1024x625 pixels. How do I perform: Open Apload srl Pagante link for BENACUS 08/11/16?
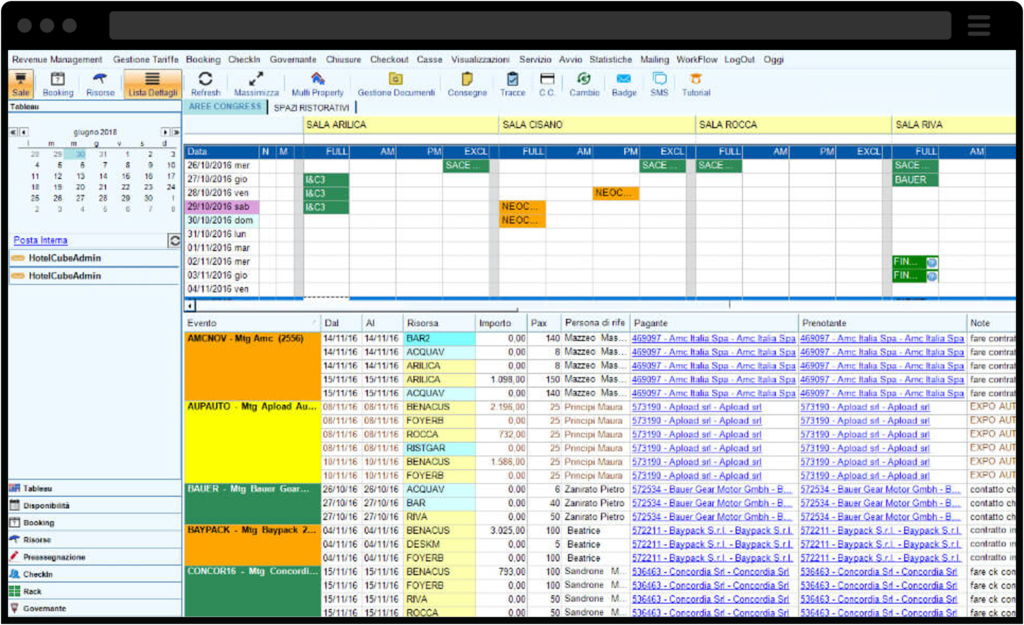[x=696, y=407]
